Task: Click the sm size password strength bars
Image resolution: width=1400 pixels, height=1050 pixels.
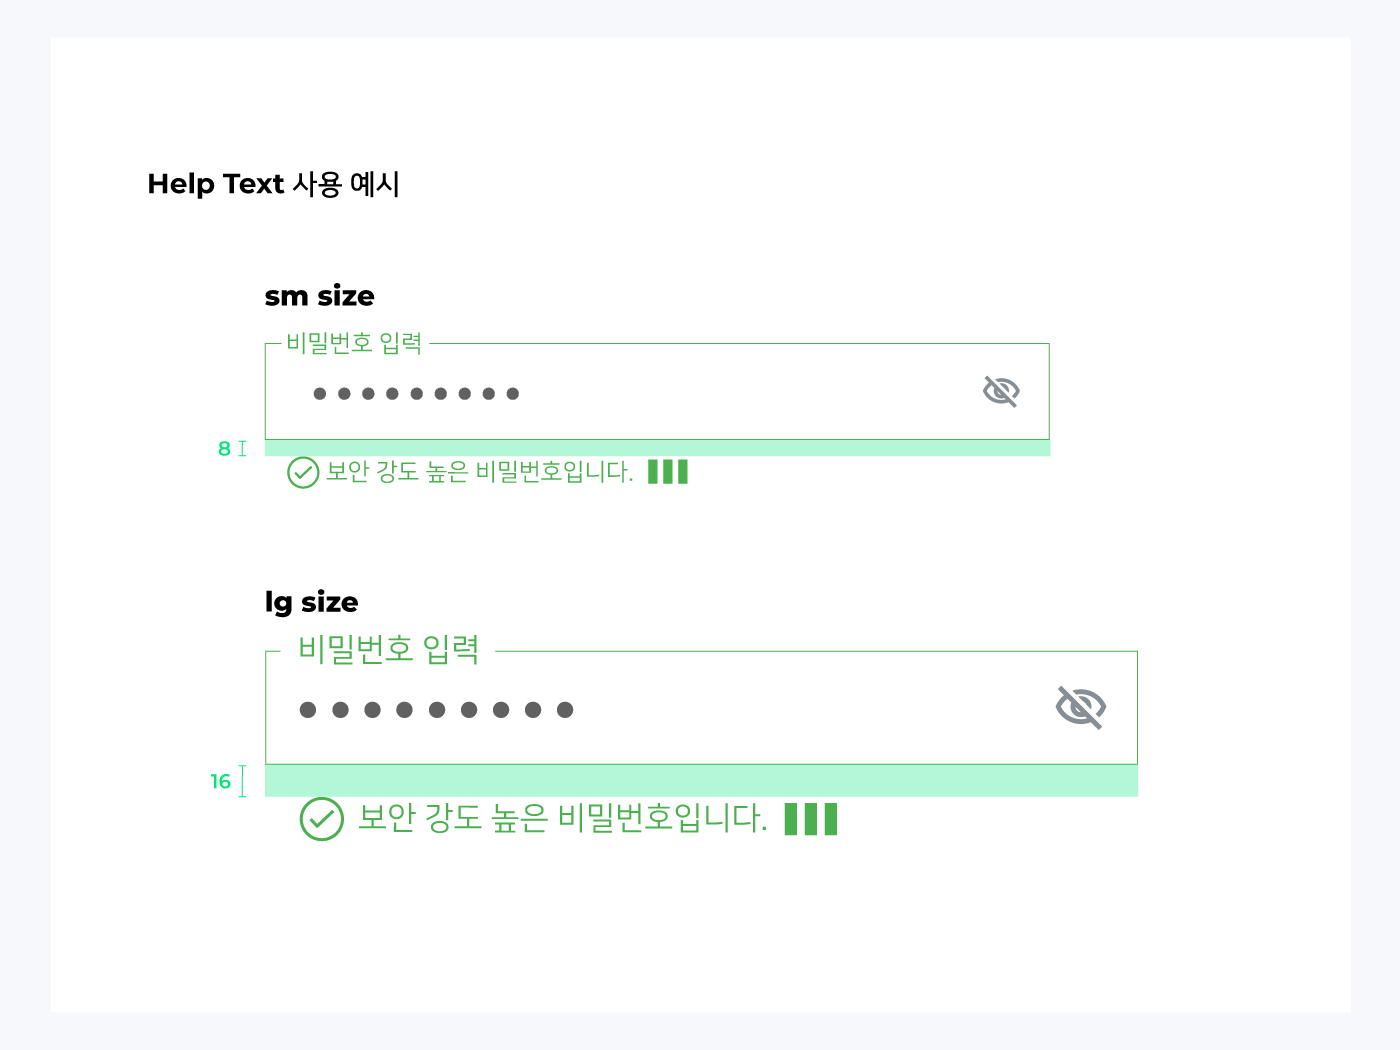Action: [x=668, y=471]
